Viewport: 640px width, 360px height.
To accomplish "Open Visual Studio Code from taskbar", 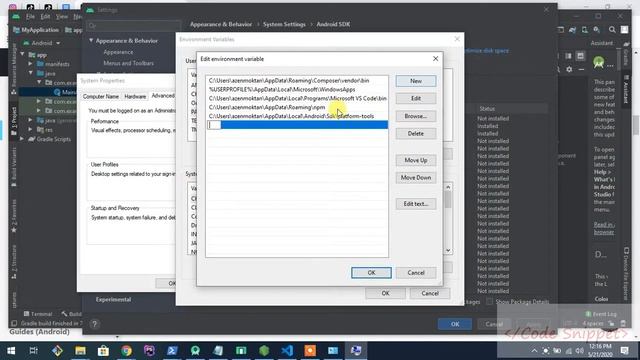I will (x=287, y=351).
